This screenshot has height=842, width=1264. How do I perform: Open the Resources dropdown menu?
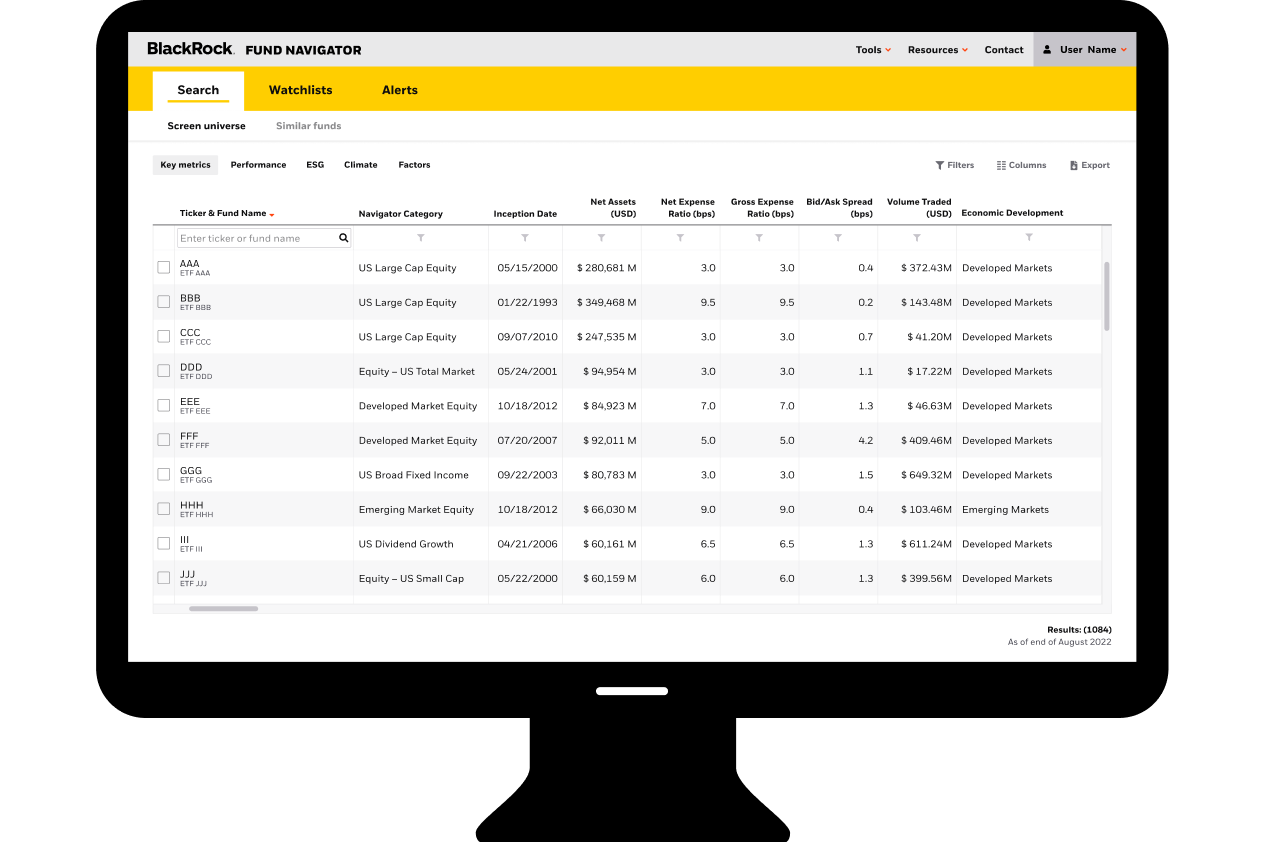click(937, 50)
